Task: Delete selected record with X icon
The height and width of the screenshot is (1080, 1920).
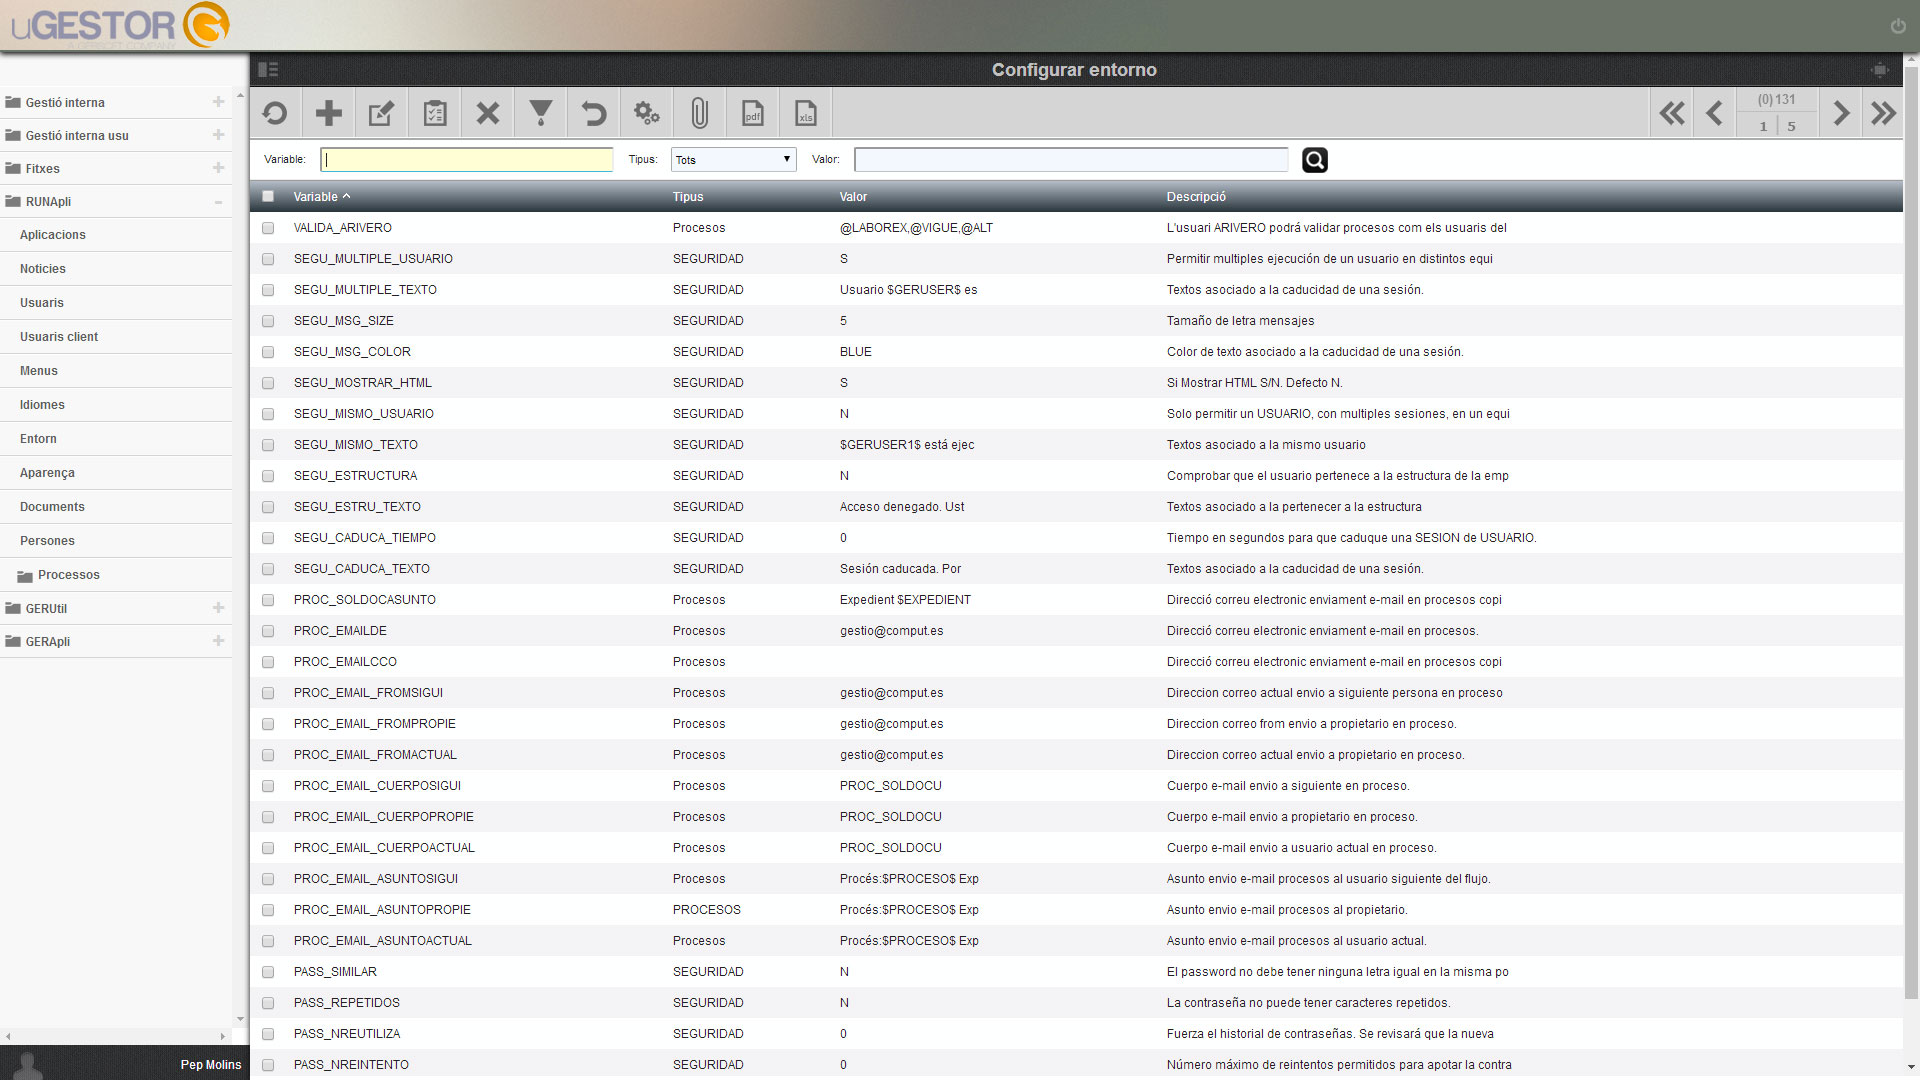Action: point(487,113)
